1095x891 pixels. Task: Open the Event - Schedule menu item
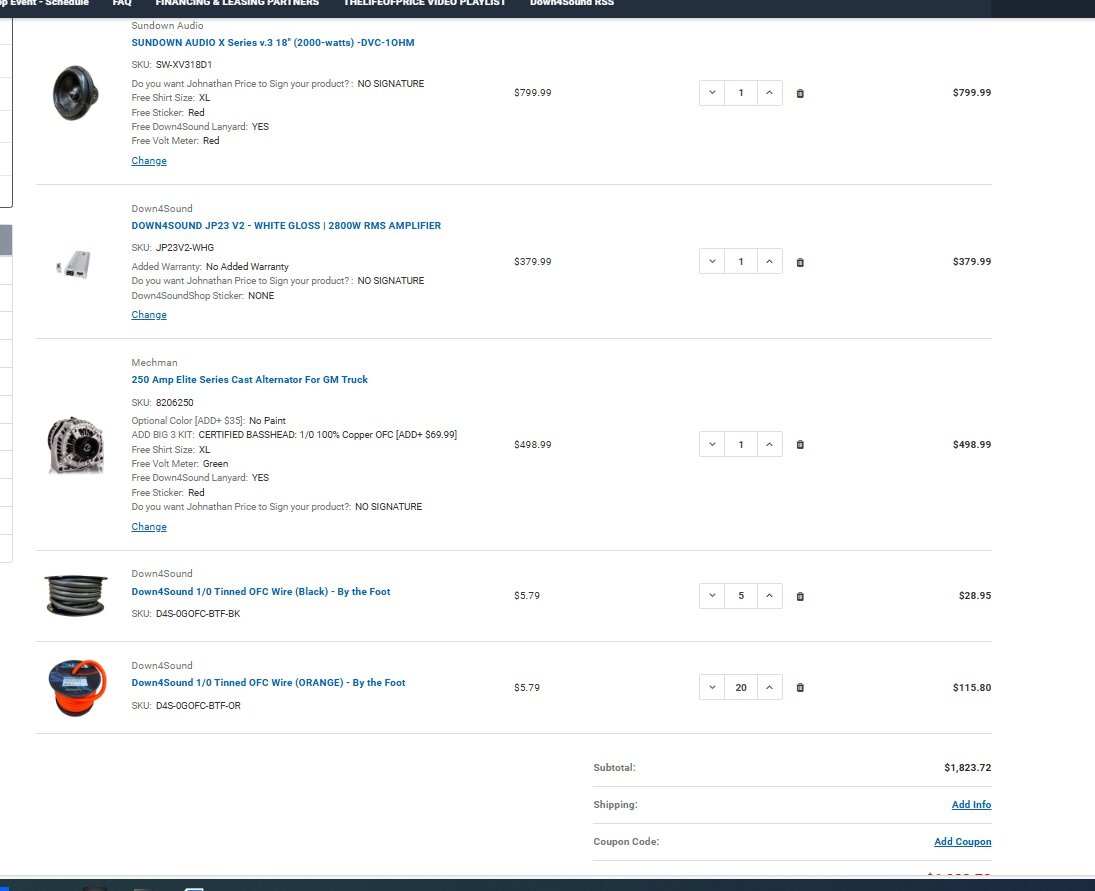click(45, 3)
